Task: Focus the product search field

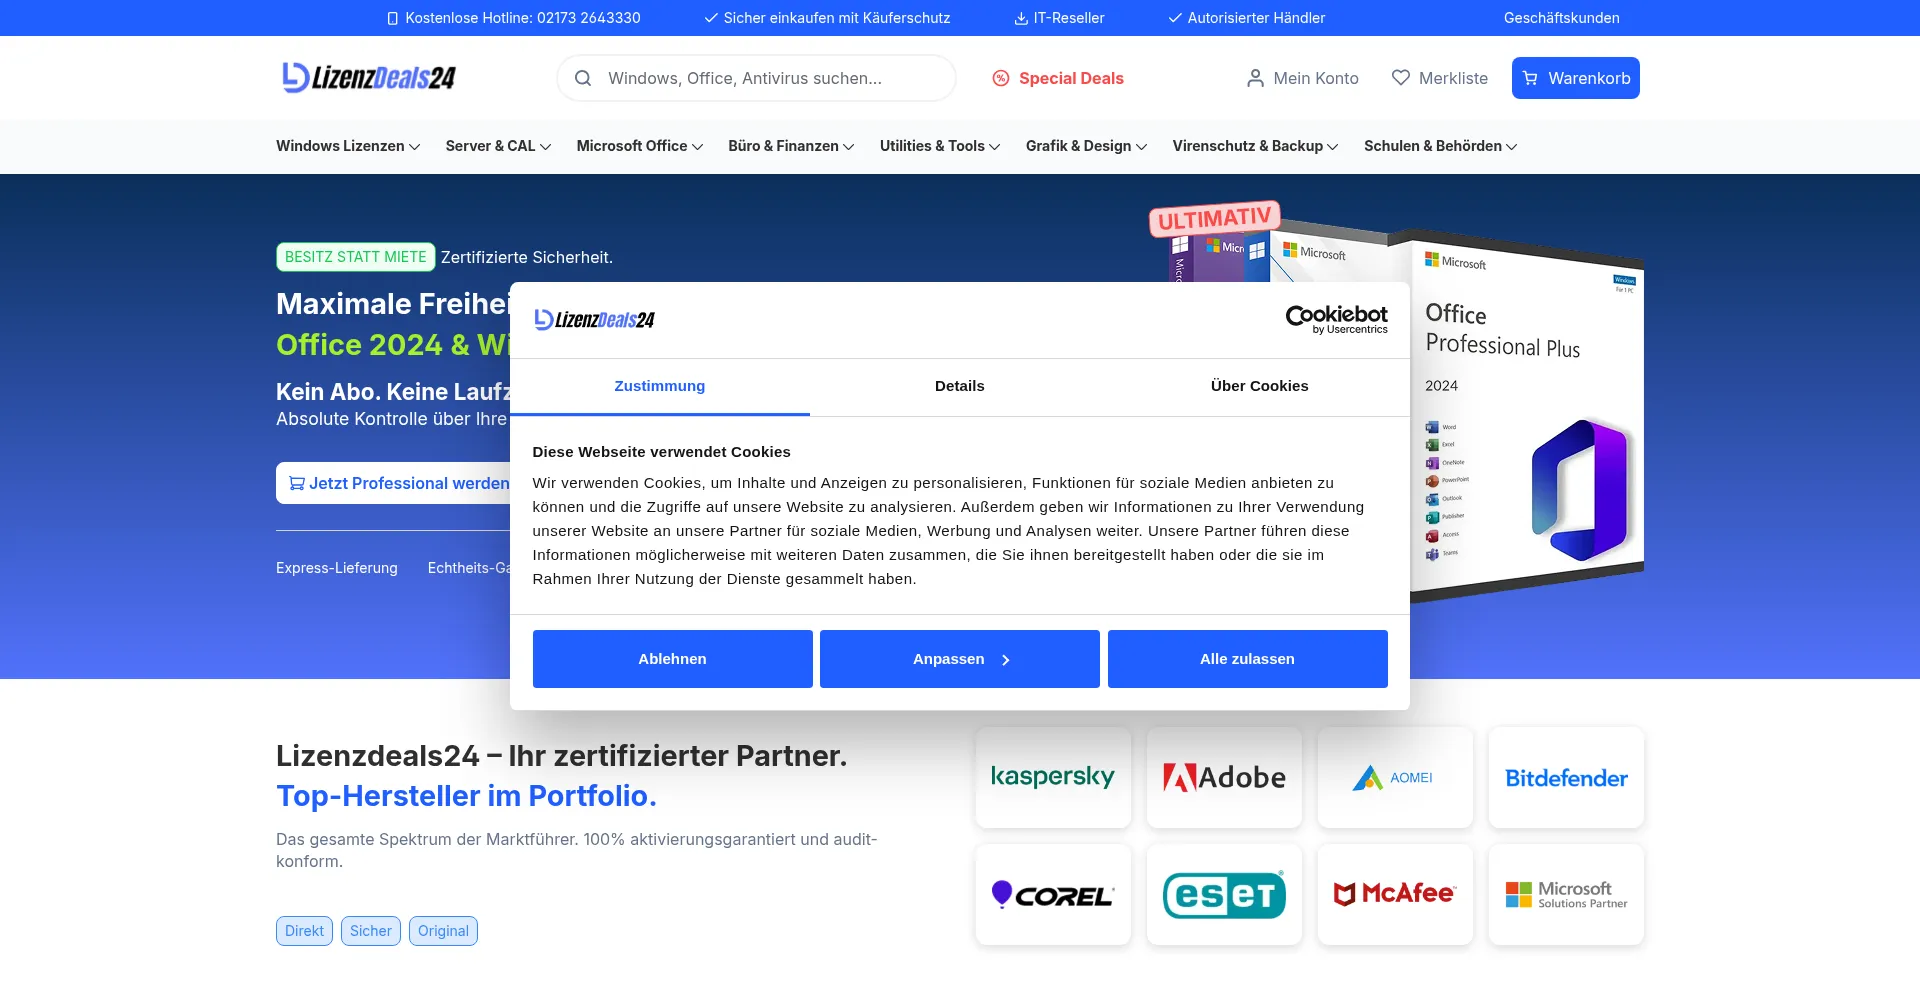Action: pyautogui.click(x=756, y=78)
